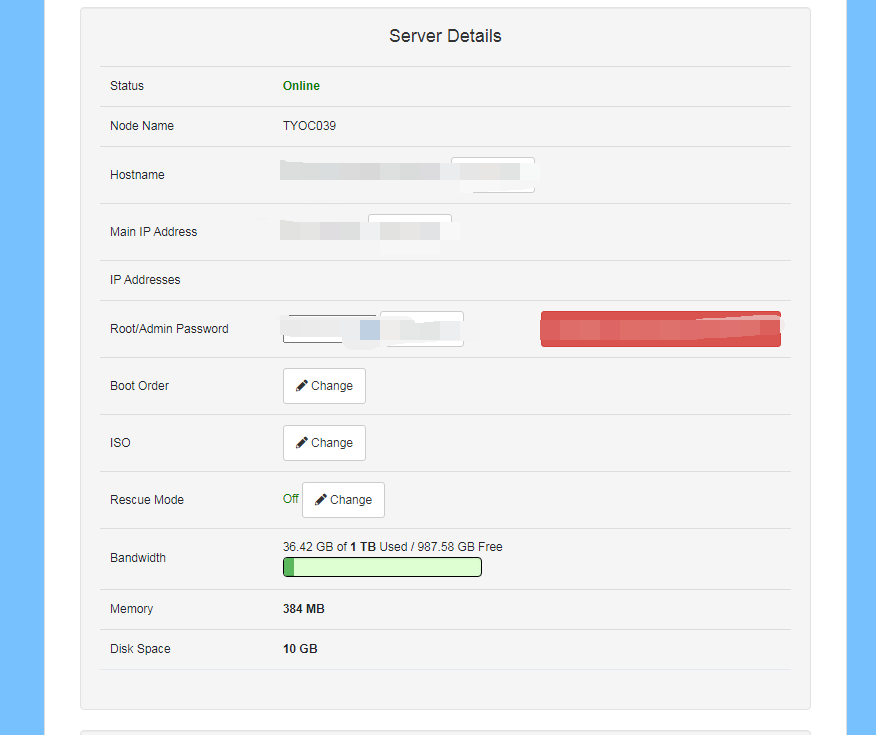Click the Server Details heading
Viewport: 876px width, 735px height.
(x=445, y=36)
